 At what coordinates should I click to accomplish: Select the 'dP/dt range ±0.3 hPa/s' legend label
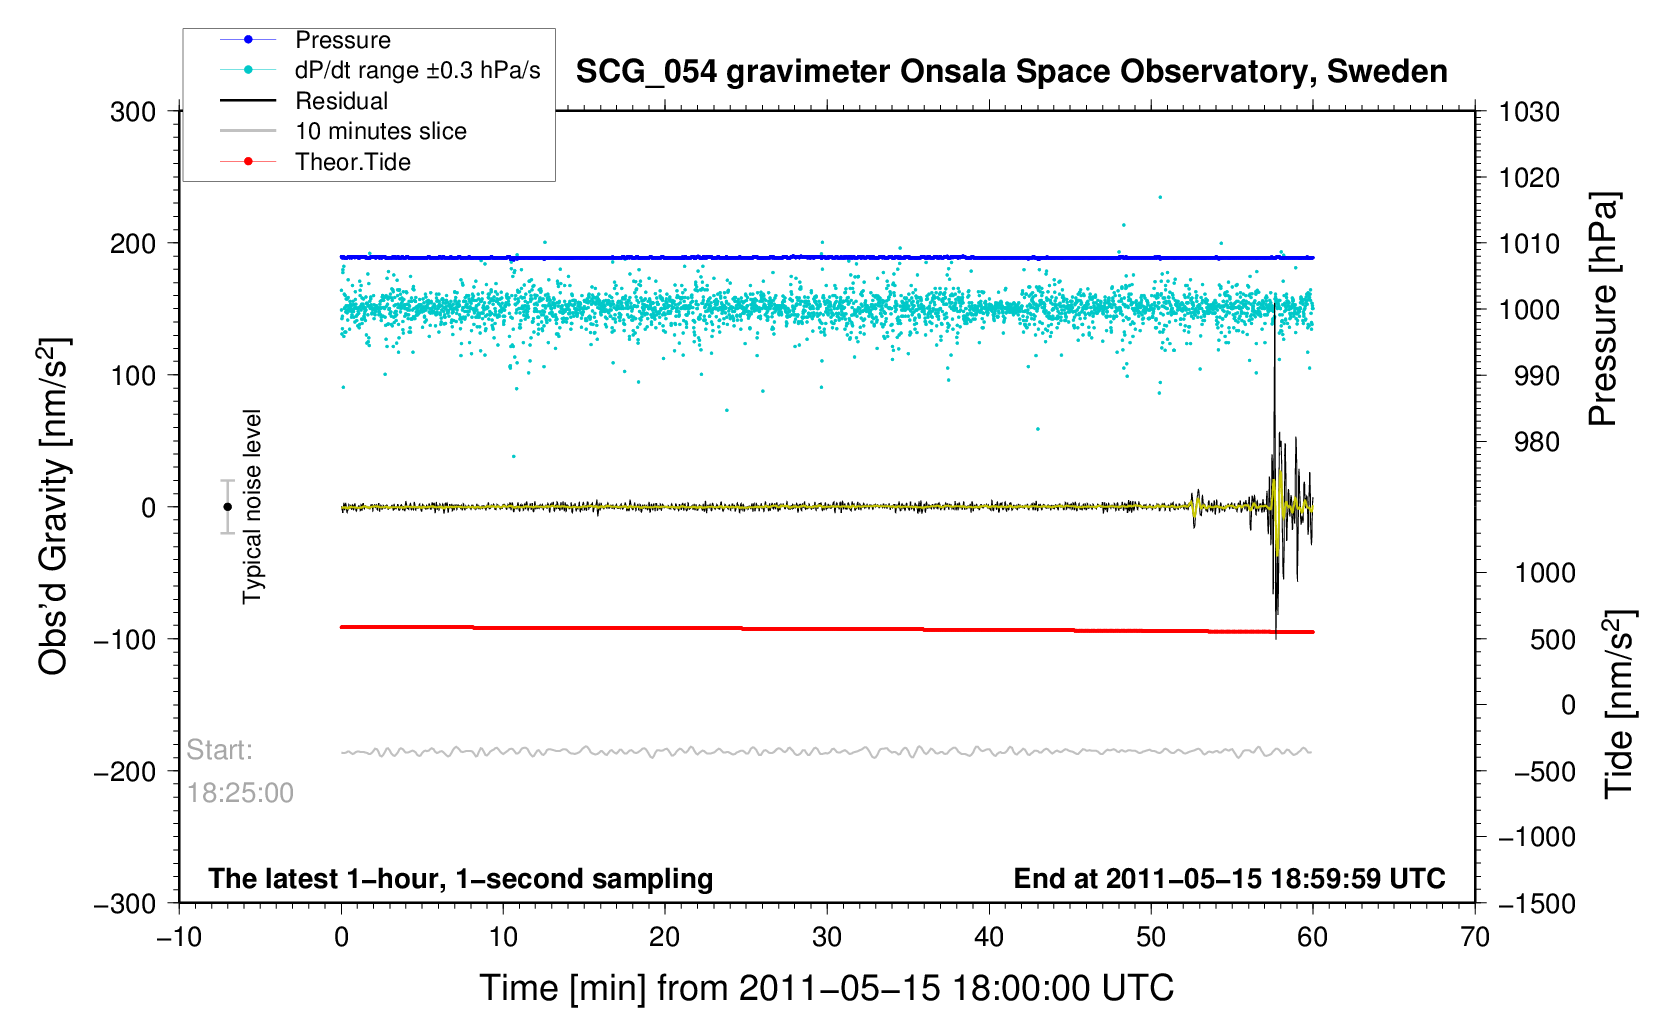[417, 70]
